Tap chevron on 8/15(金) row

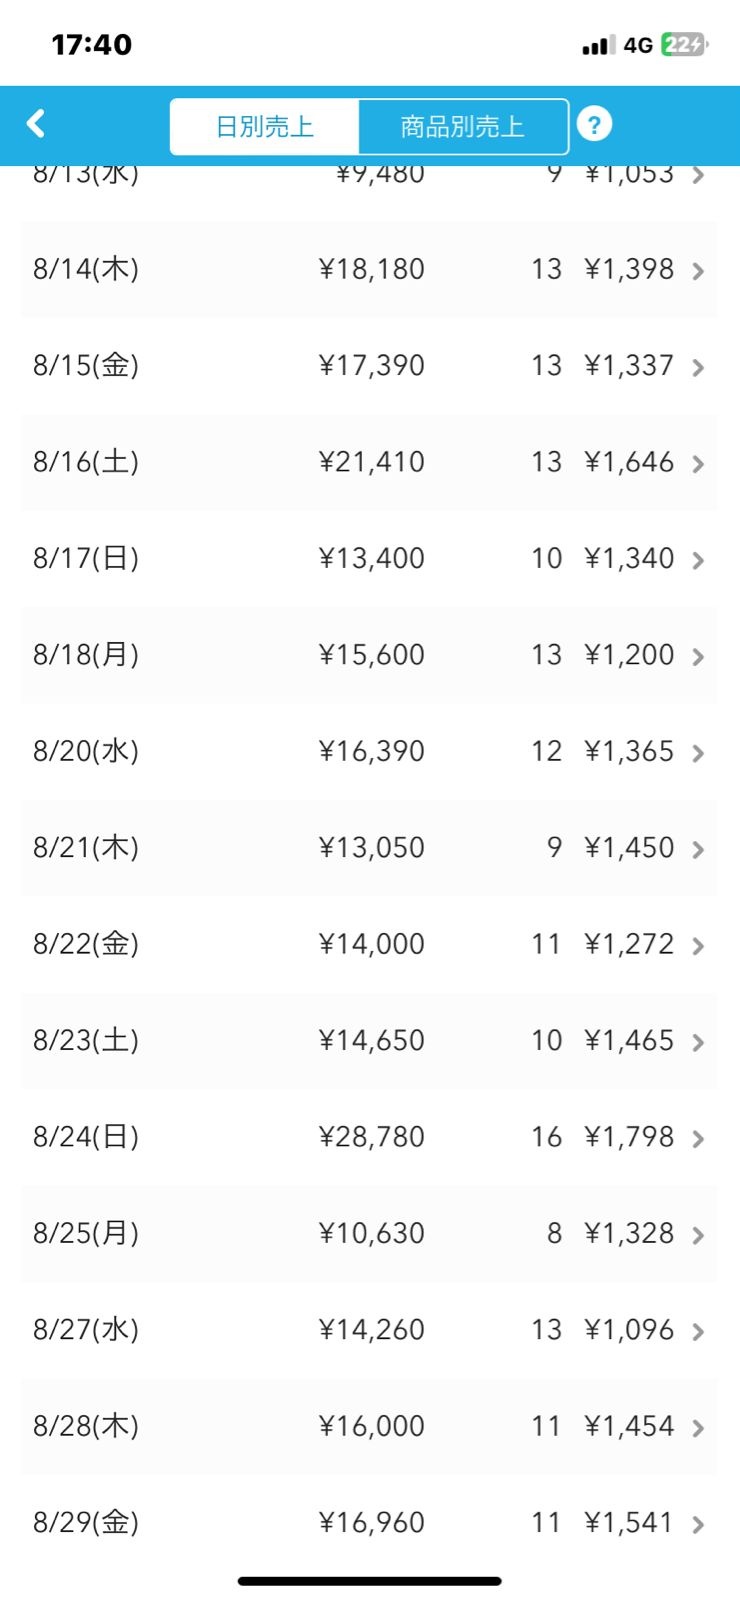tap(698, 368)
